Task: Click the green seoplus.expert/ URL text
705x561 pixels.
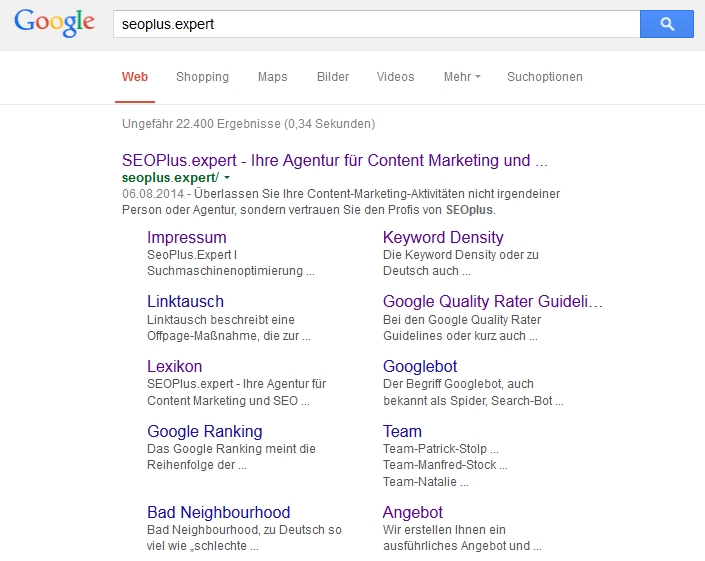Action: tap(170, 178)
